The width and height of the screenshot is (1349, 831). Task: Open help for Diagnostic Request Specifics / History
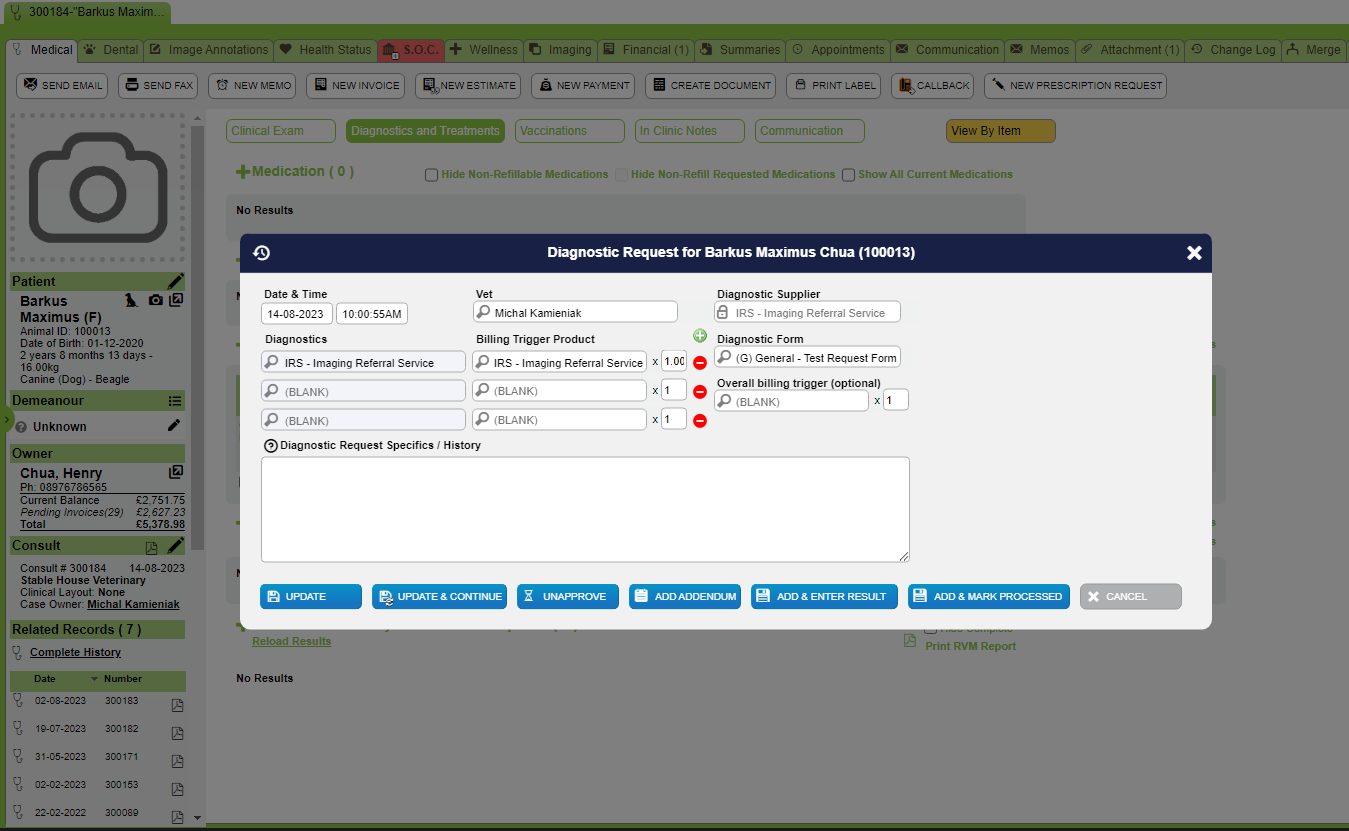point(270,446)
